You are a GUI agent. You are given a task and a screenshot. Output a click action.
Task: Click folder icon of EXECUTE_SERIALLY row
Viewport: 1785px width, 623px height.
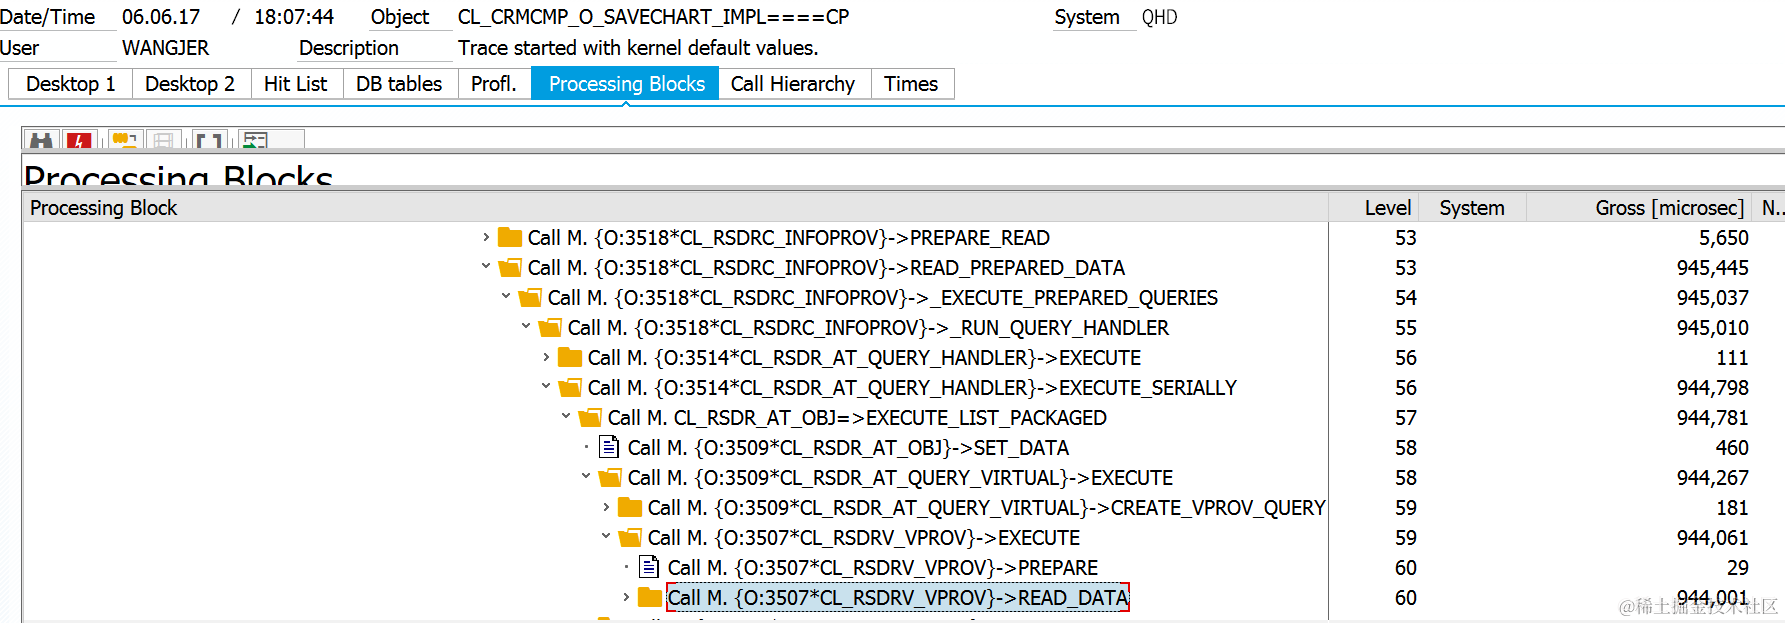570,387
